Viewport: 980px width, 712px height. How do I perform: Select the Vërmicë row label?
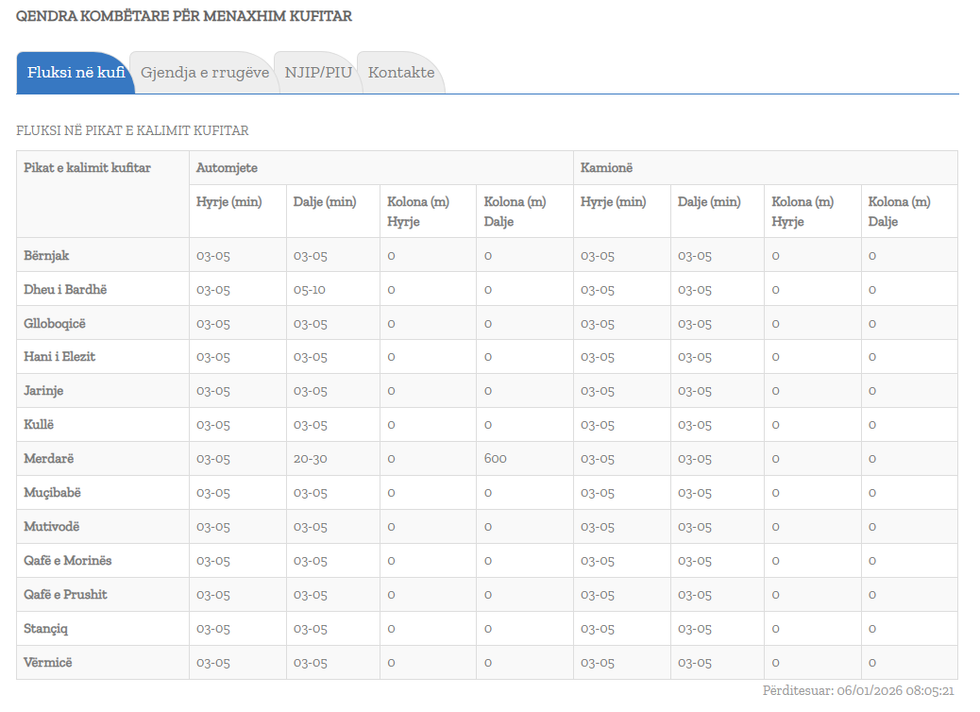pos(48,662)
